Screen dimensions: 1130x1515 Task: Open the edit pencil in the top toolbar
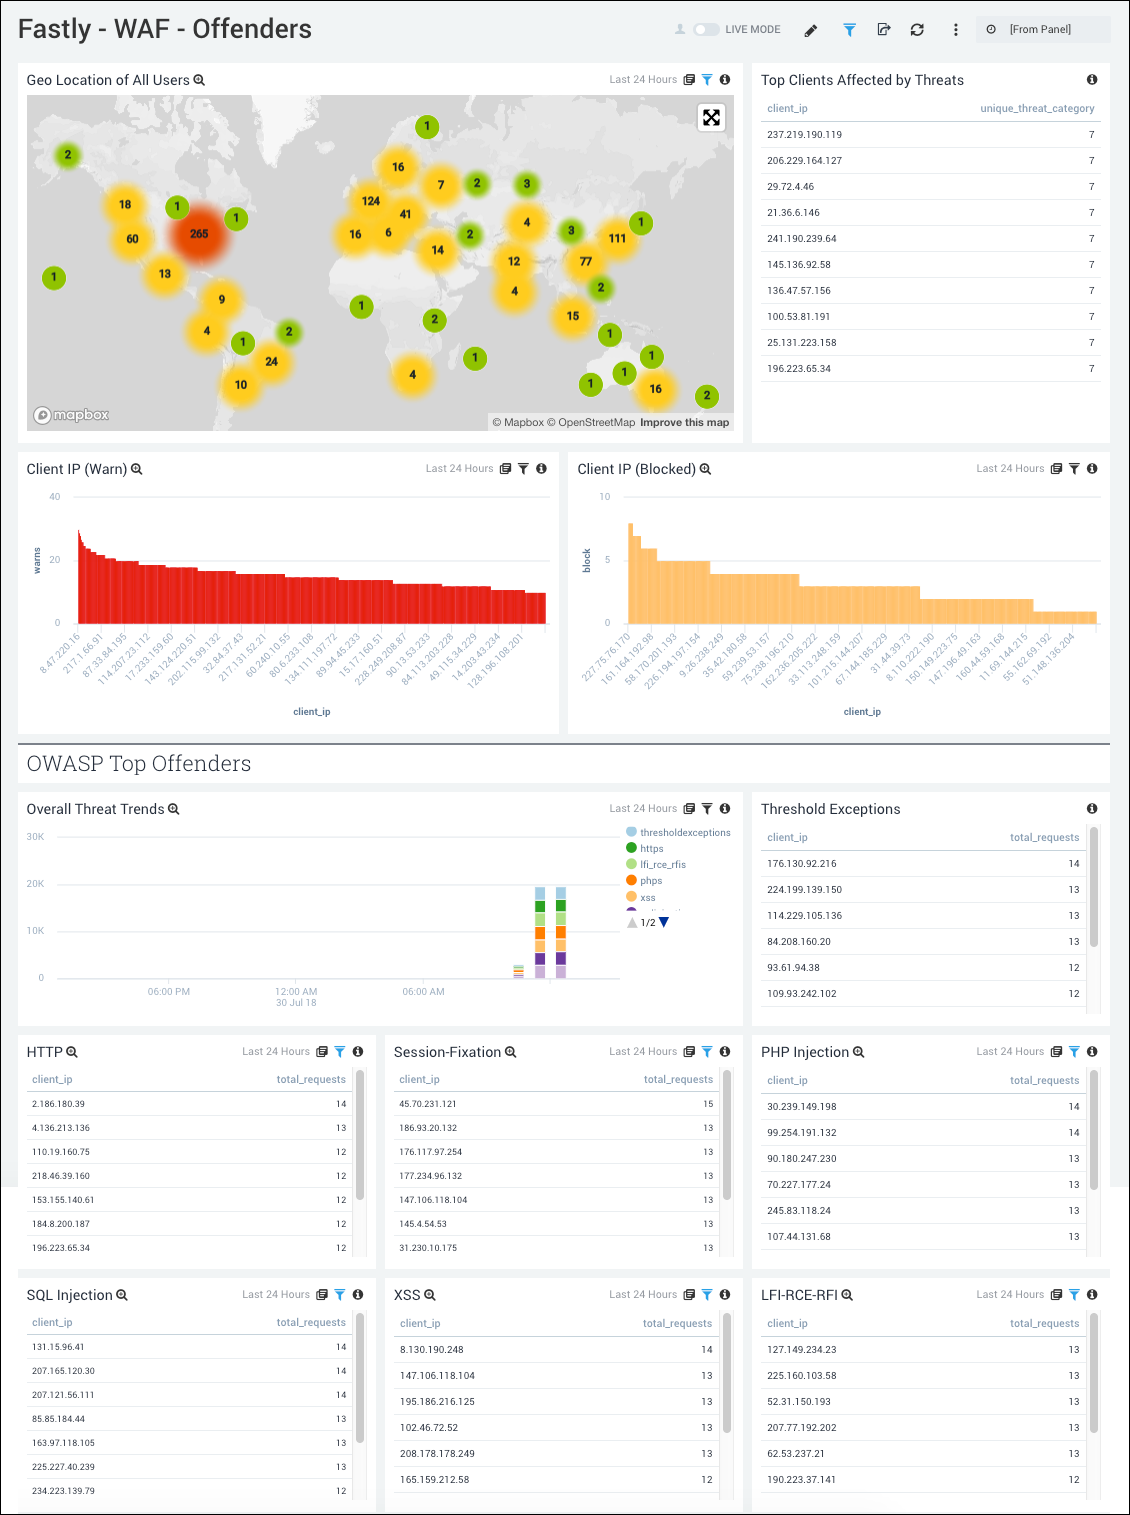point(811,30)
